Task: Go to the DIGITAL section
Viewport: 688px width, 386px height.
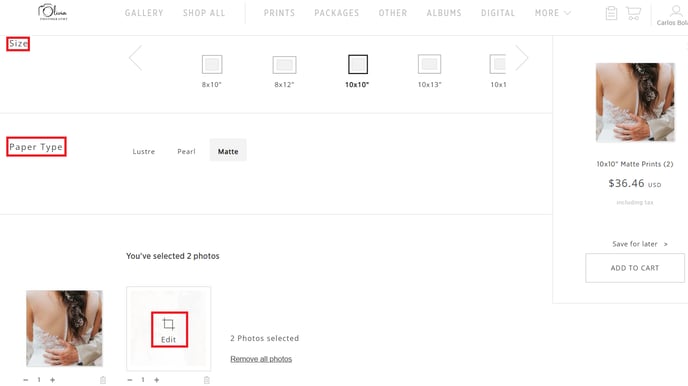Action: [x=498, y=13]
